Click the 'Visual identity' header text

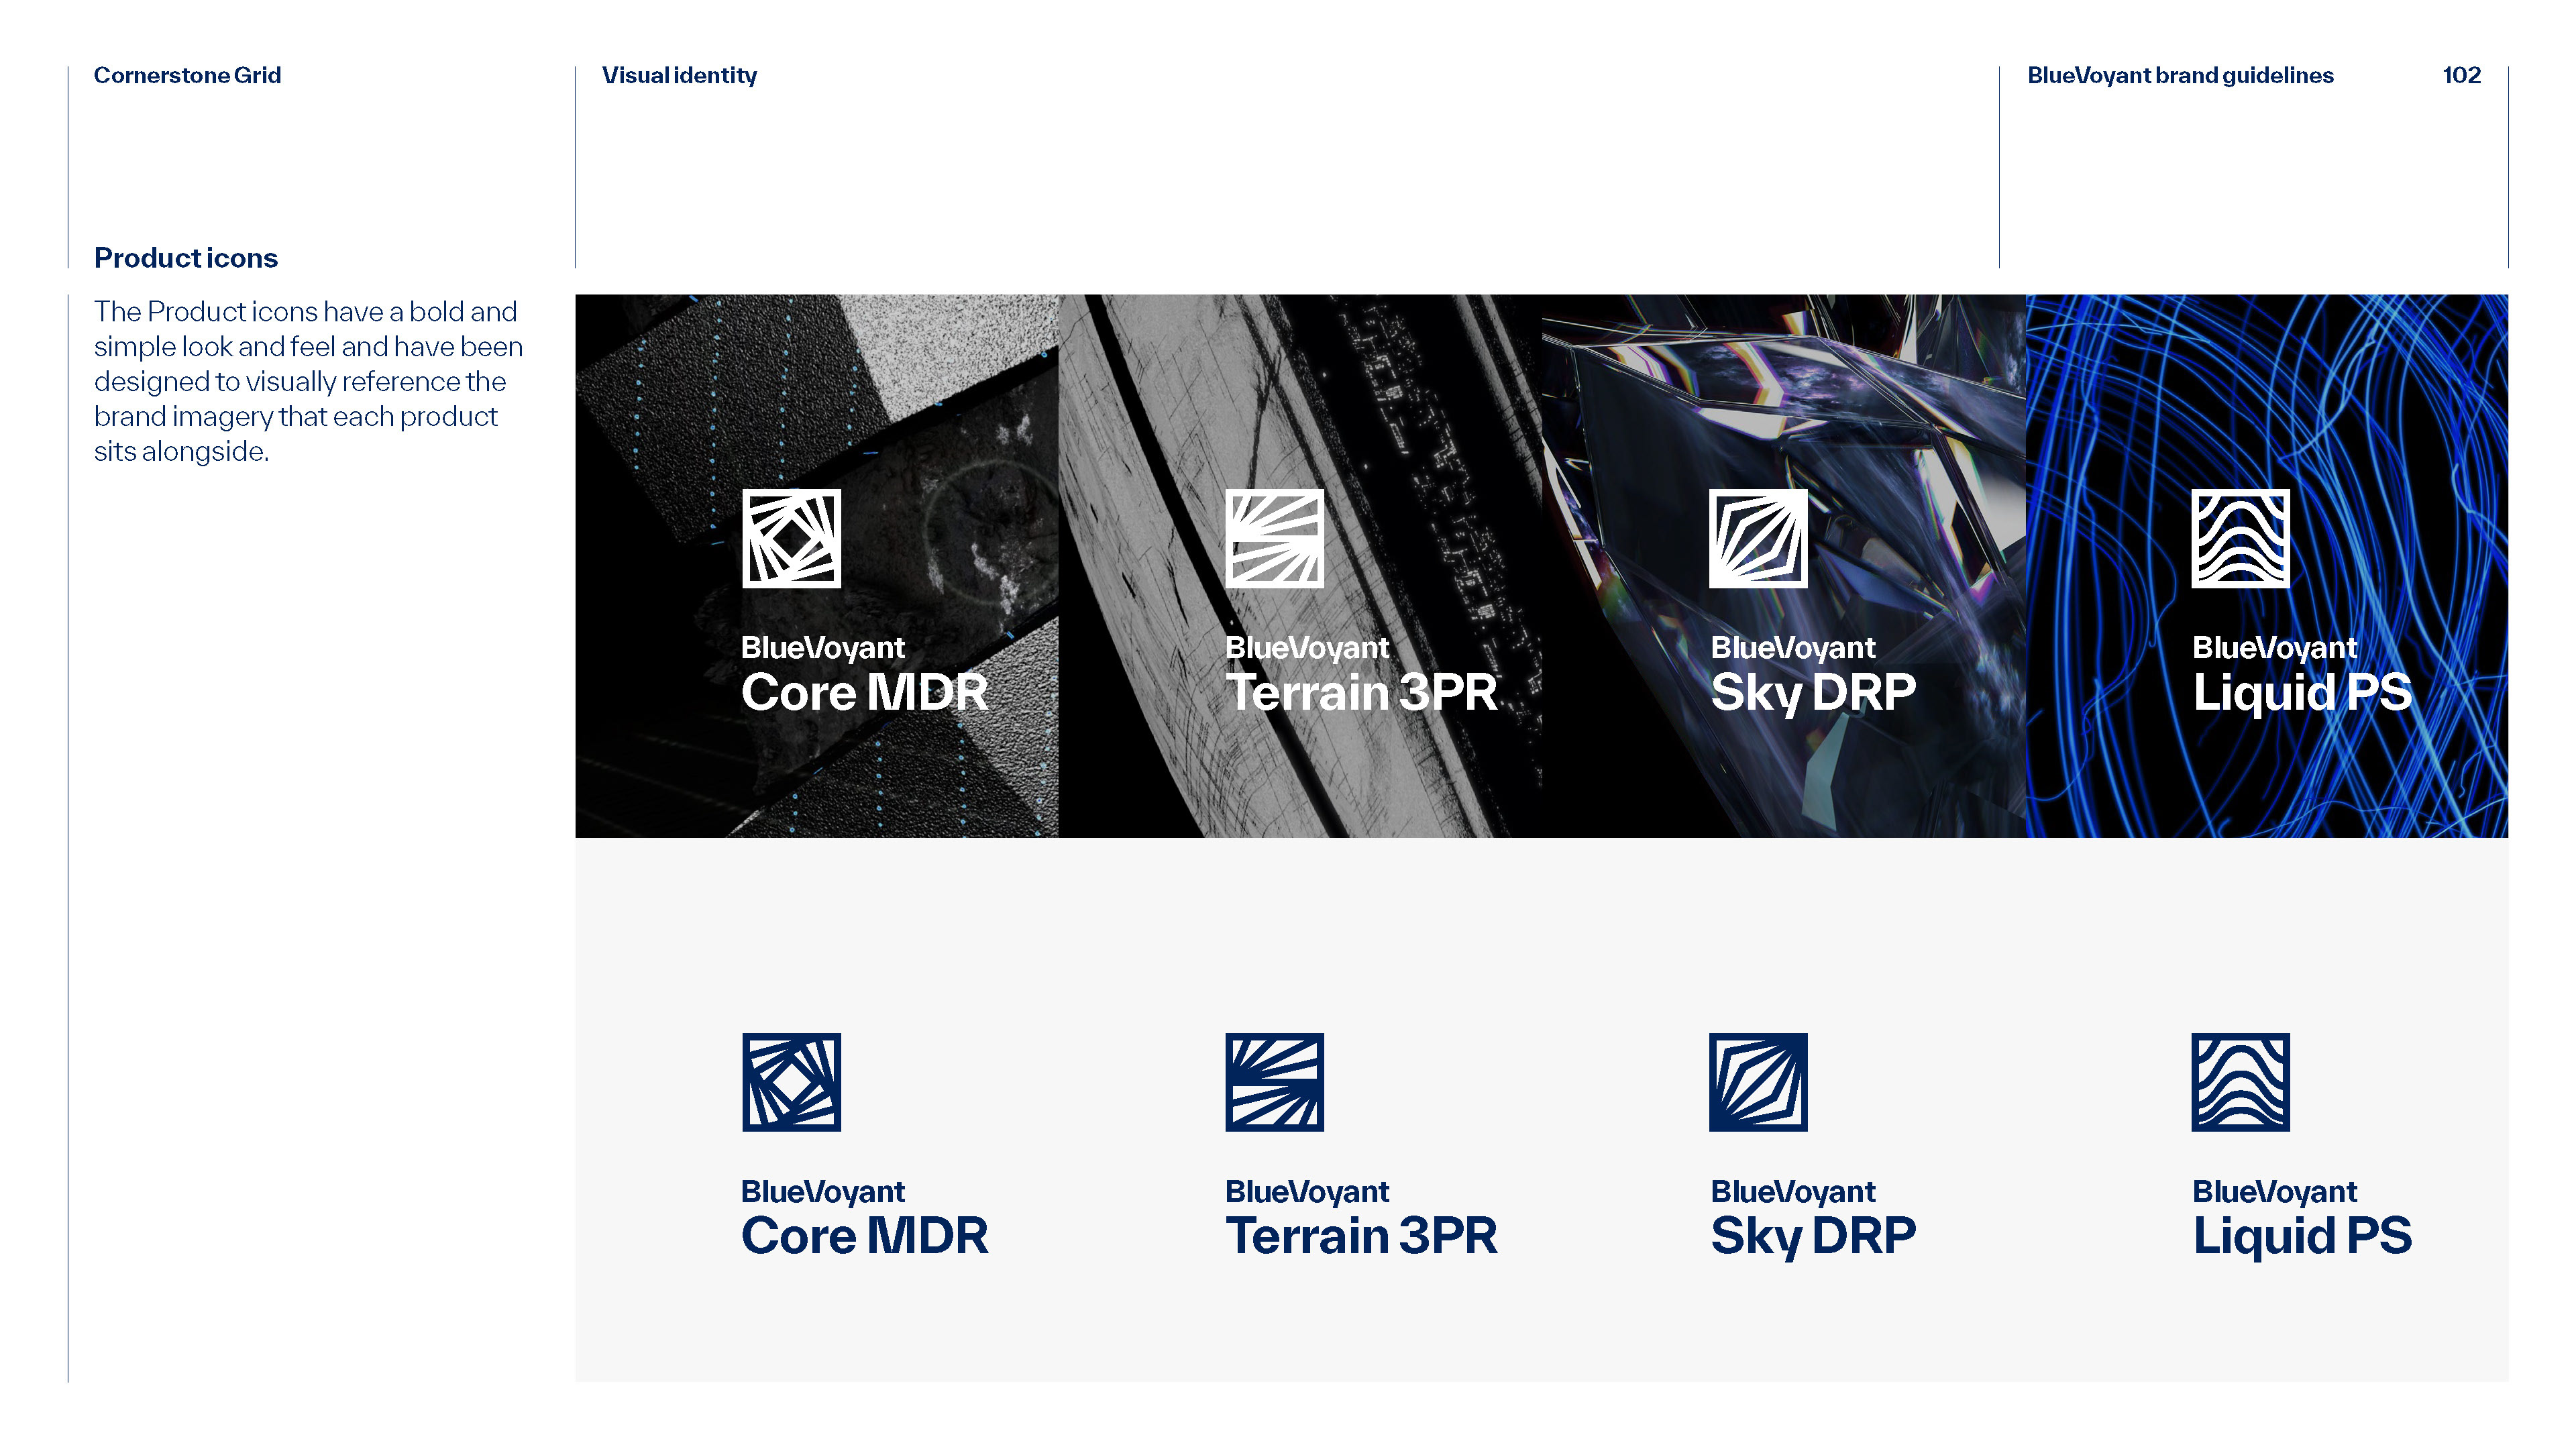[x=679, y=76]
